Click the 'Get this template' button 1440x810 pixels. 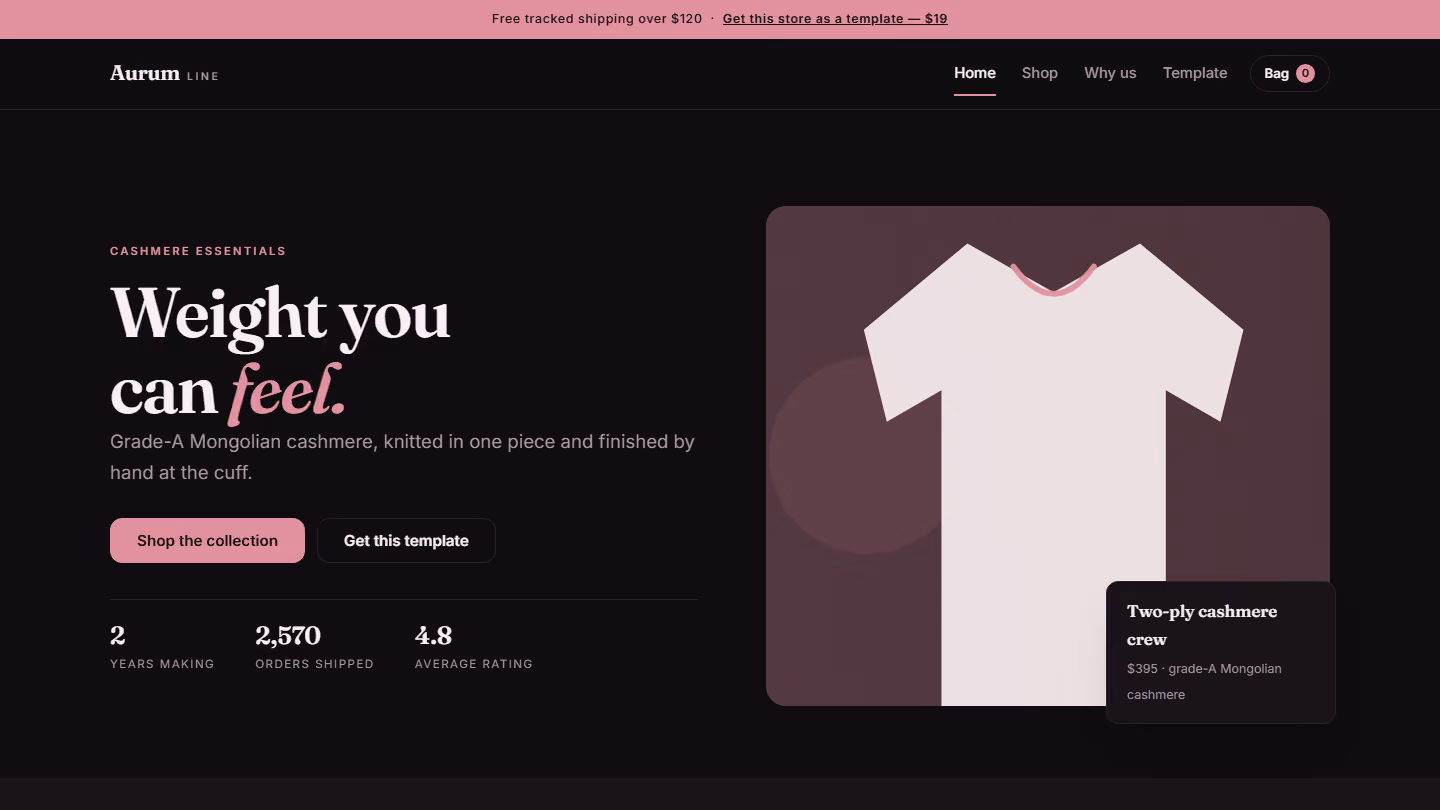click(406, 540)
